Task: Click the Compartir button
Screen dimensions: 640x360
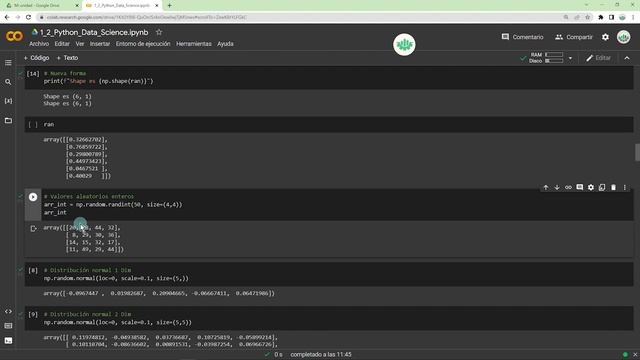Action: click(574, 37)
